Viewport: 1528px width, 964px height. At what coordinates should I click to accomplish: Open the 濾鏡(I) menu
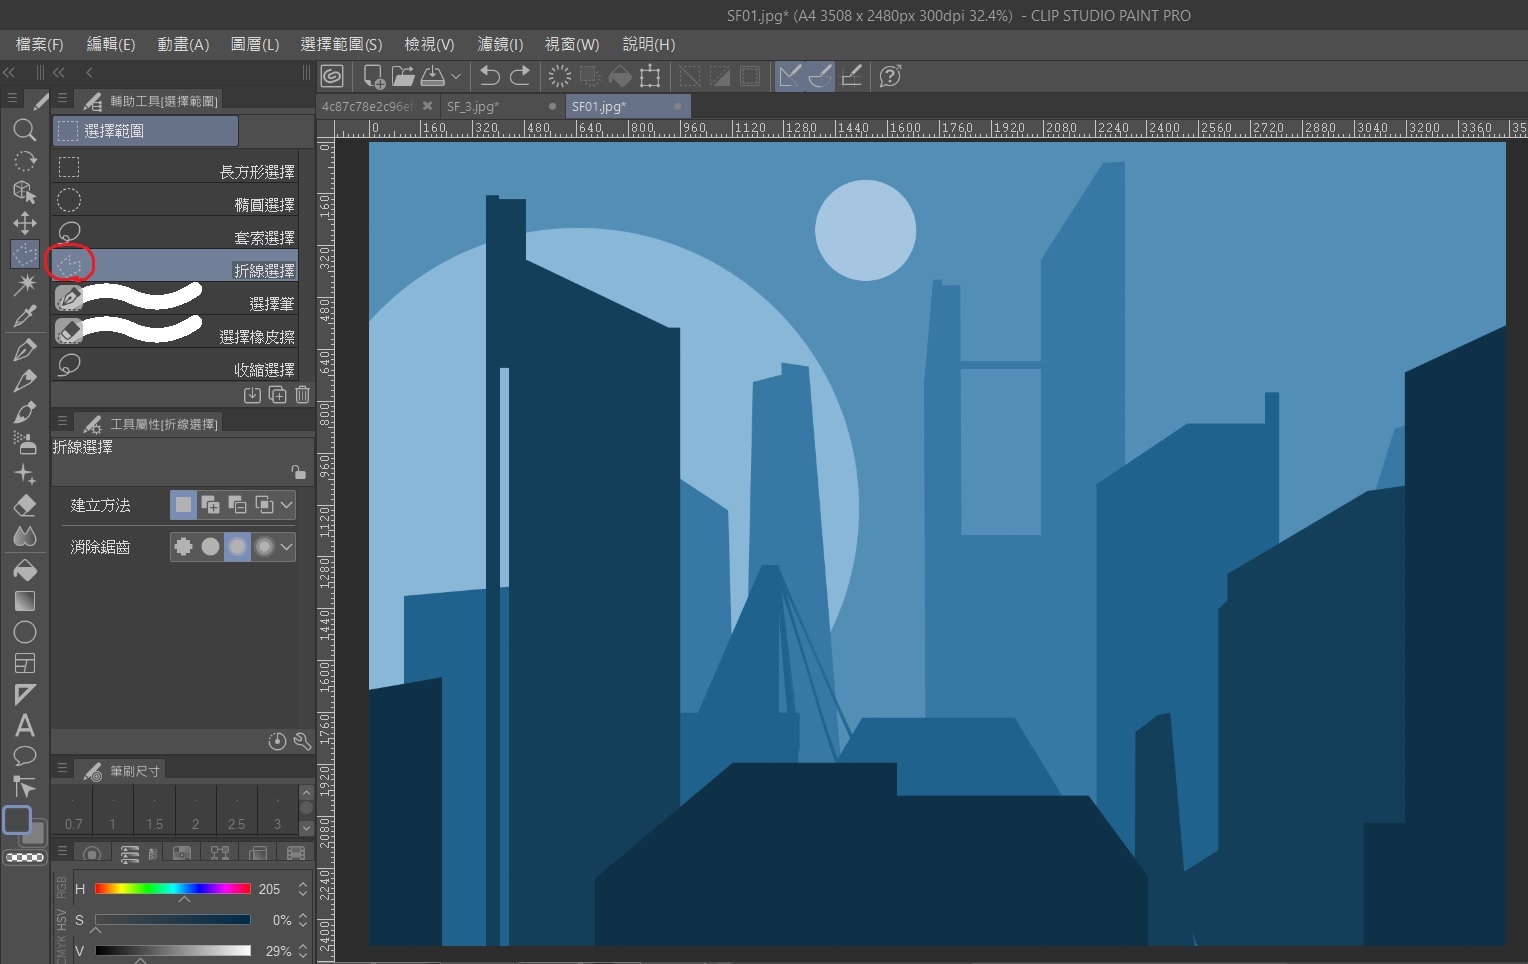coord(500,44)
